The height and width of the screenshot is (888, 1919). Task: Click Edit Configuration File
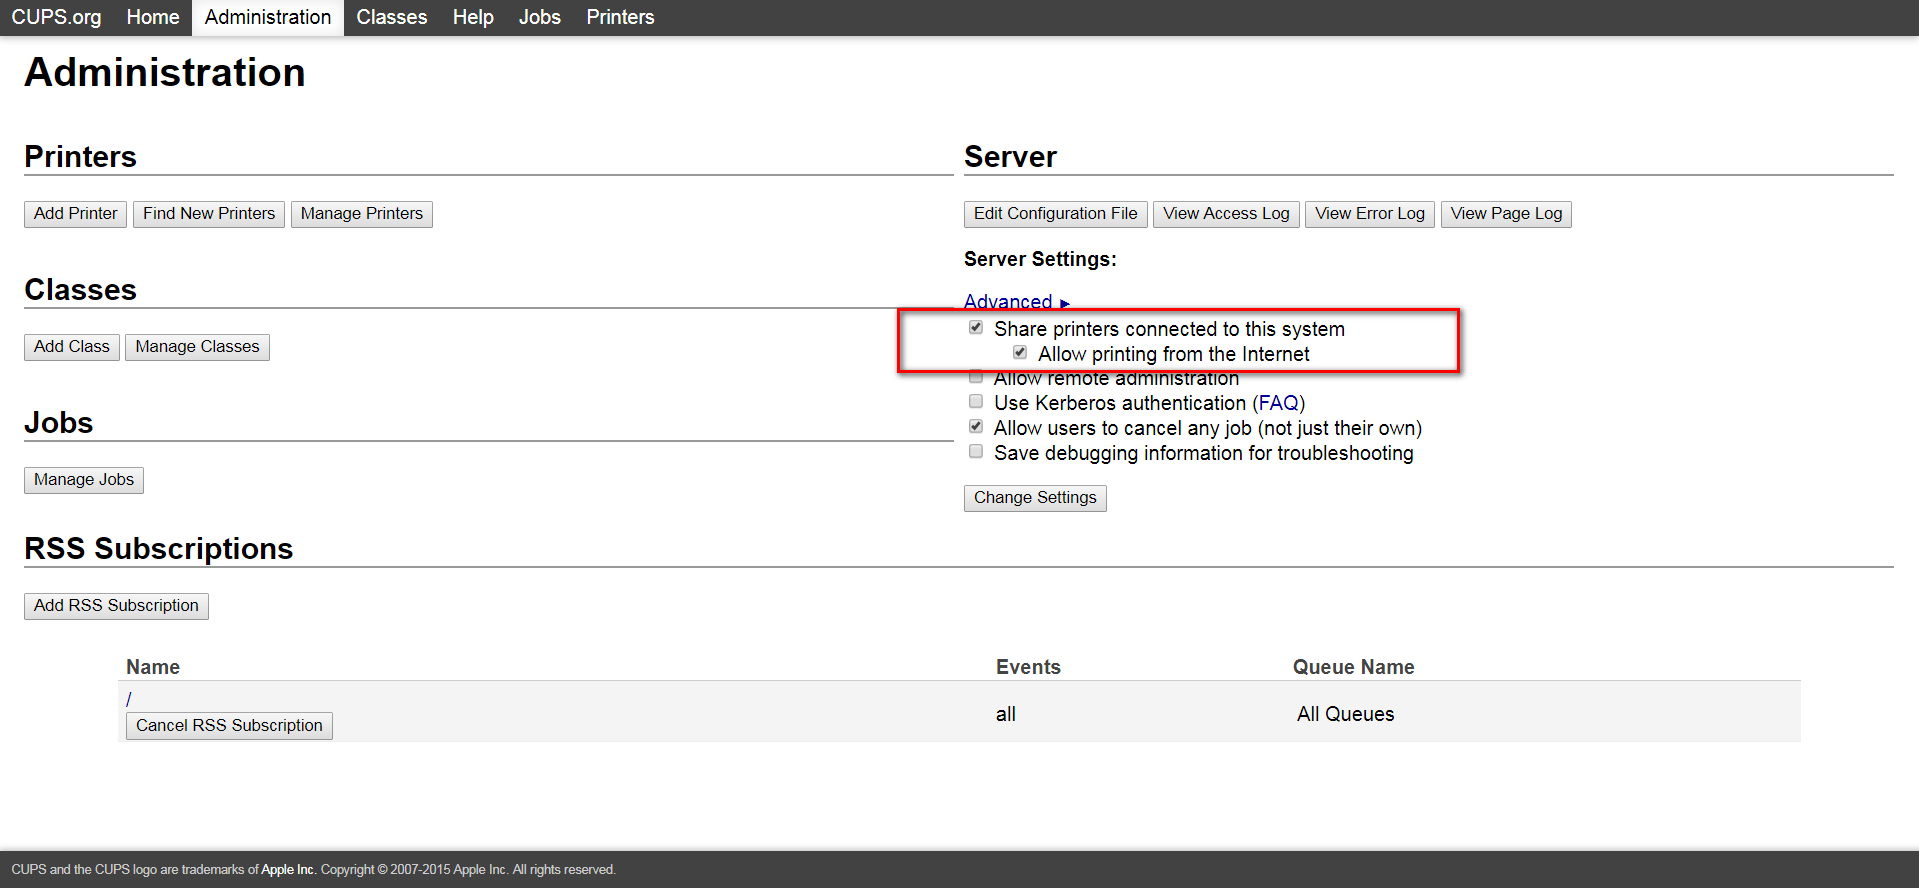[1056, 214]
